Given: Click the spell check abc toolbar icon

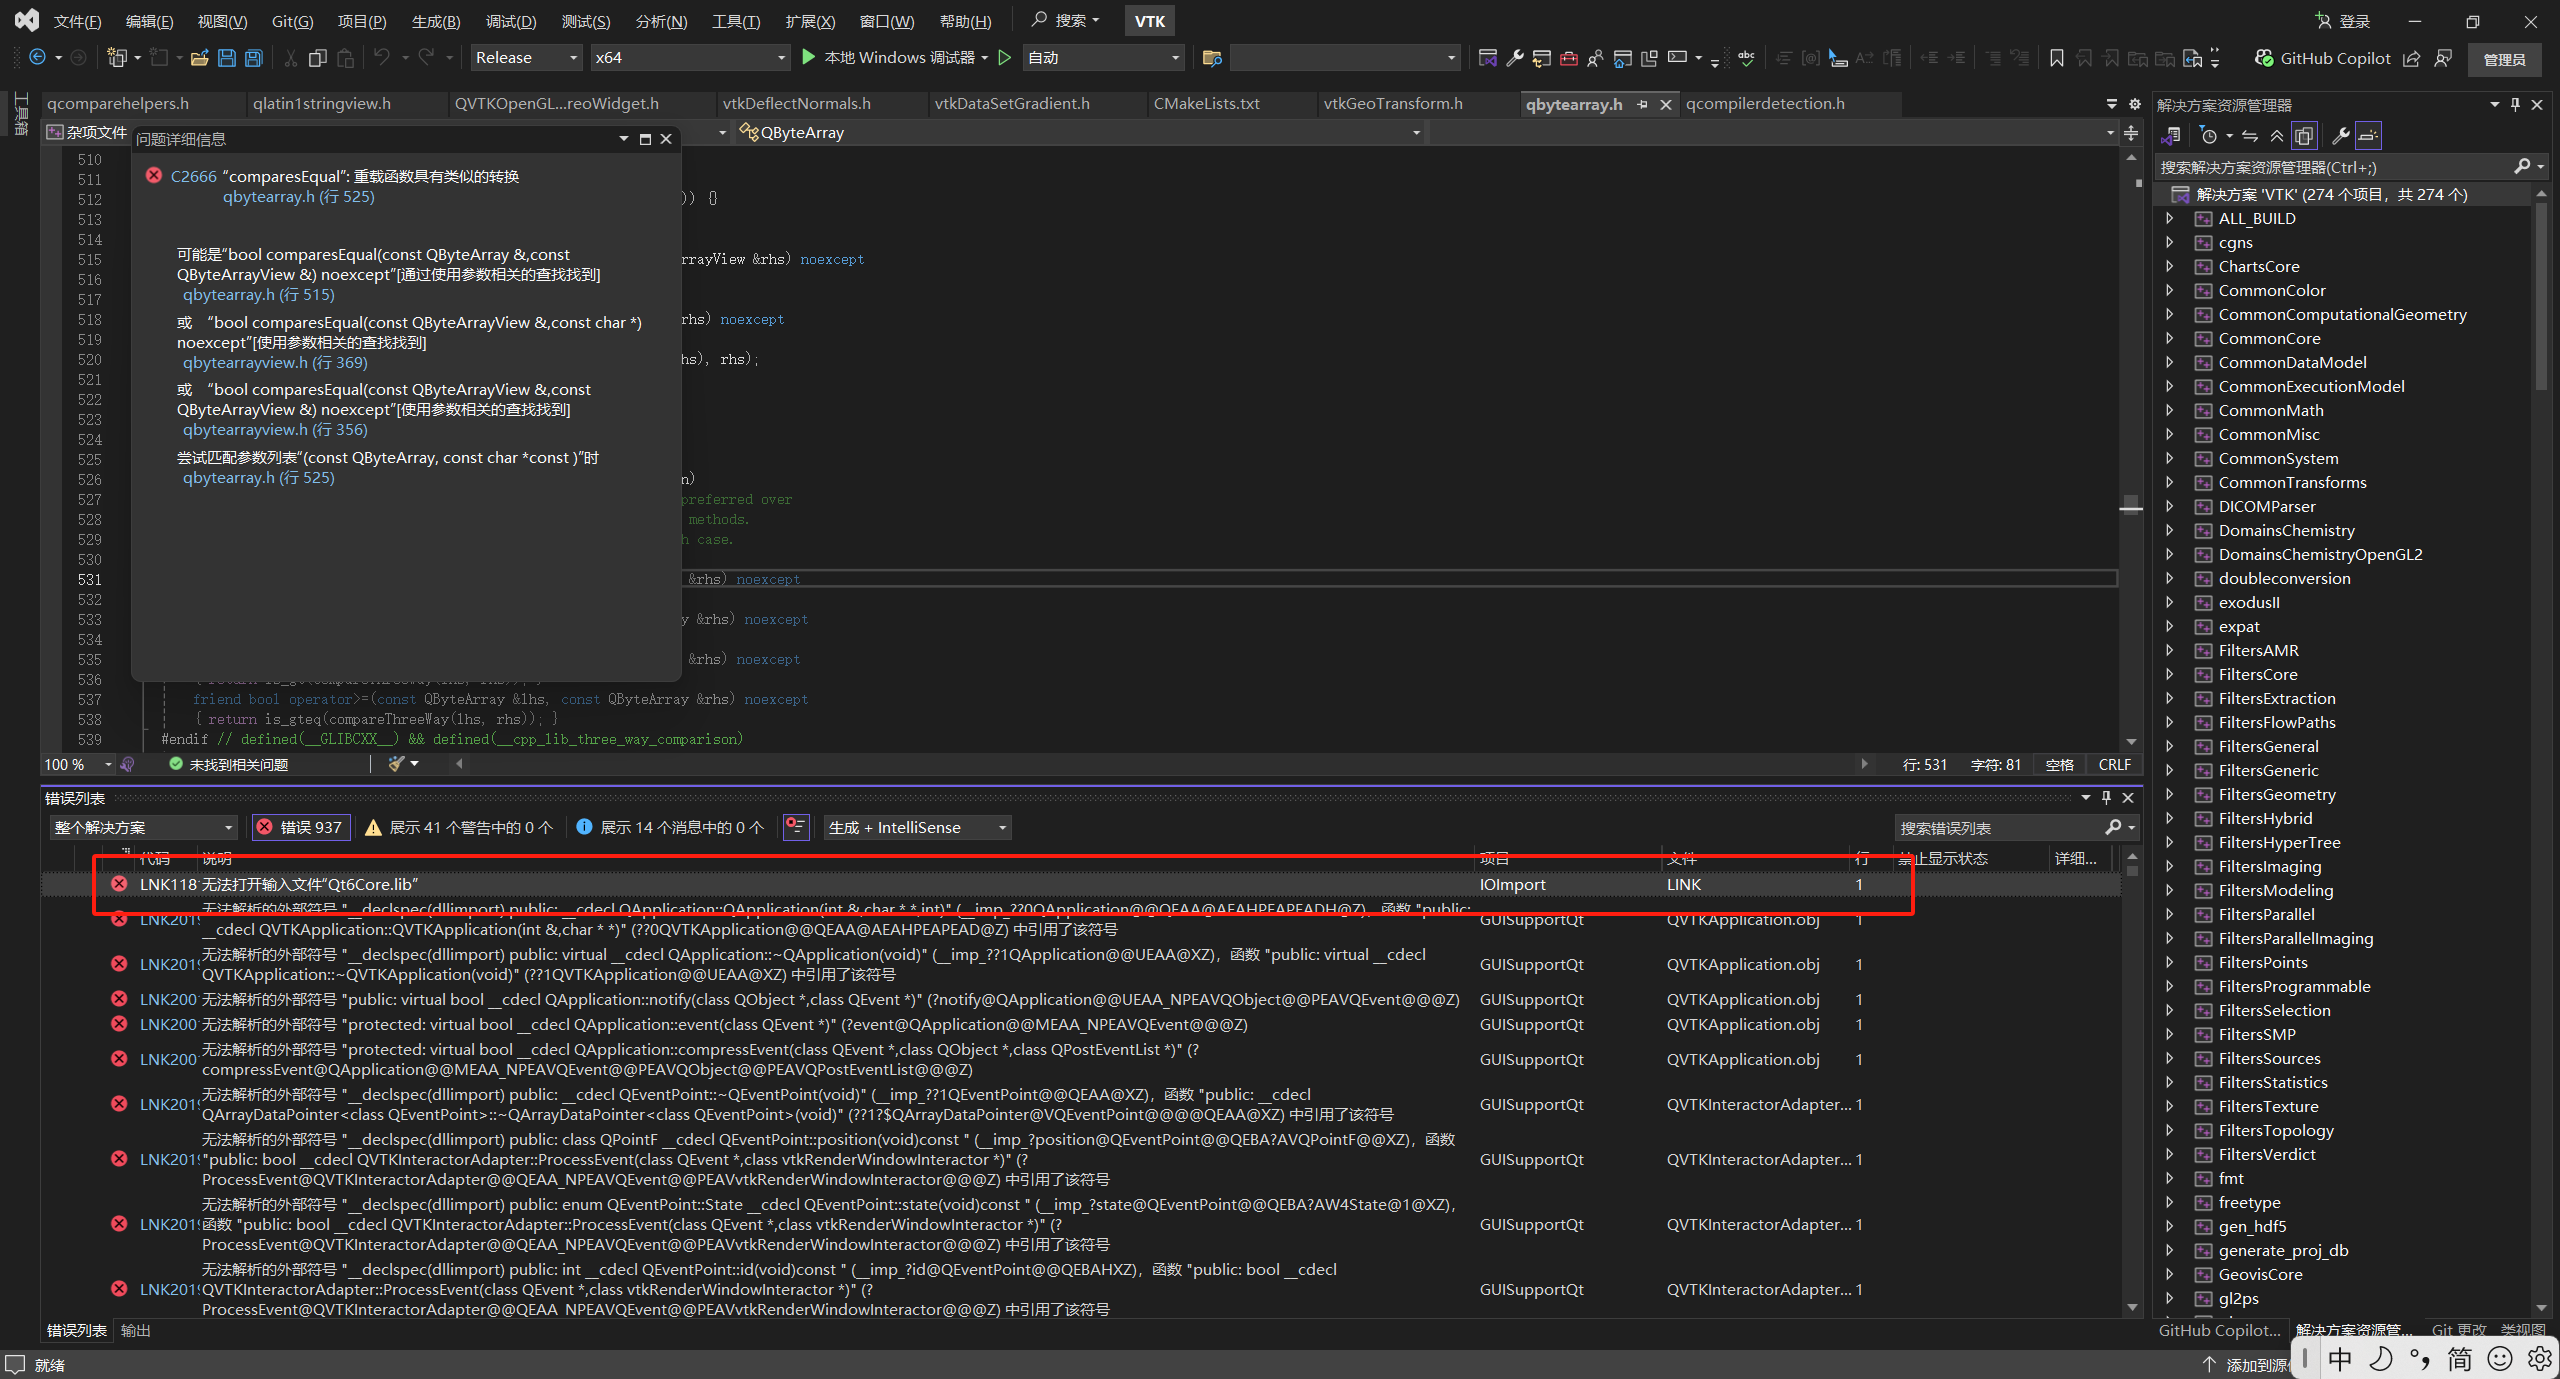Looking at the screenshot, I should tap(1745, 58).
